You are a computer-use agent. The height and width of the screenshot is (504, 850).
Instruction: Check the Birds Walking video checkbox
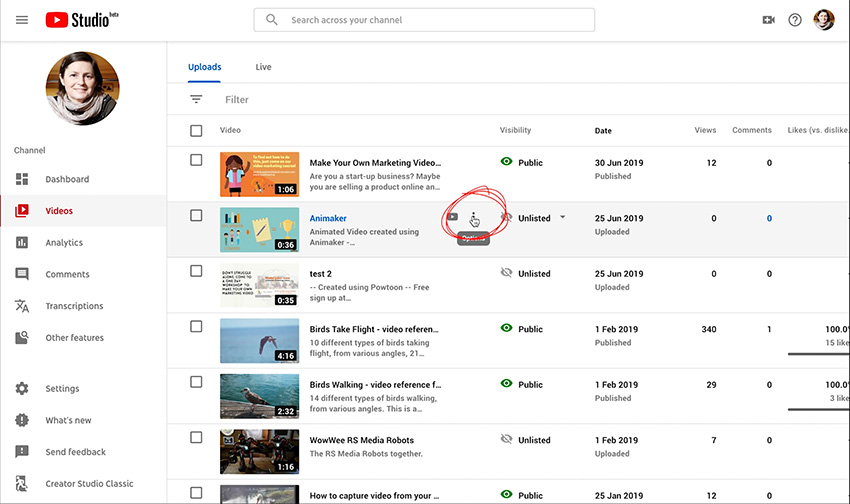(196, 382)
